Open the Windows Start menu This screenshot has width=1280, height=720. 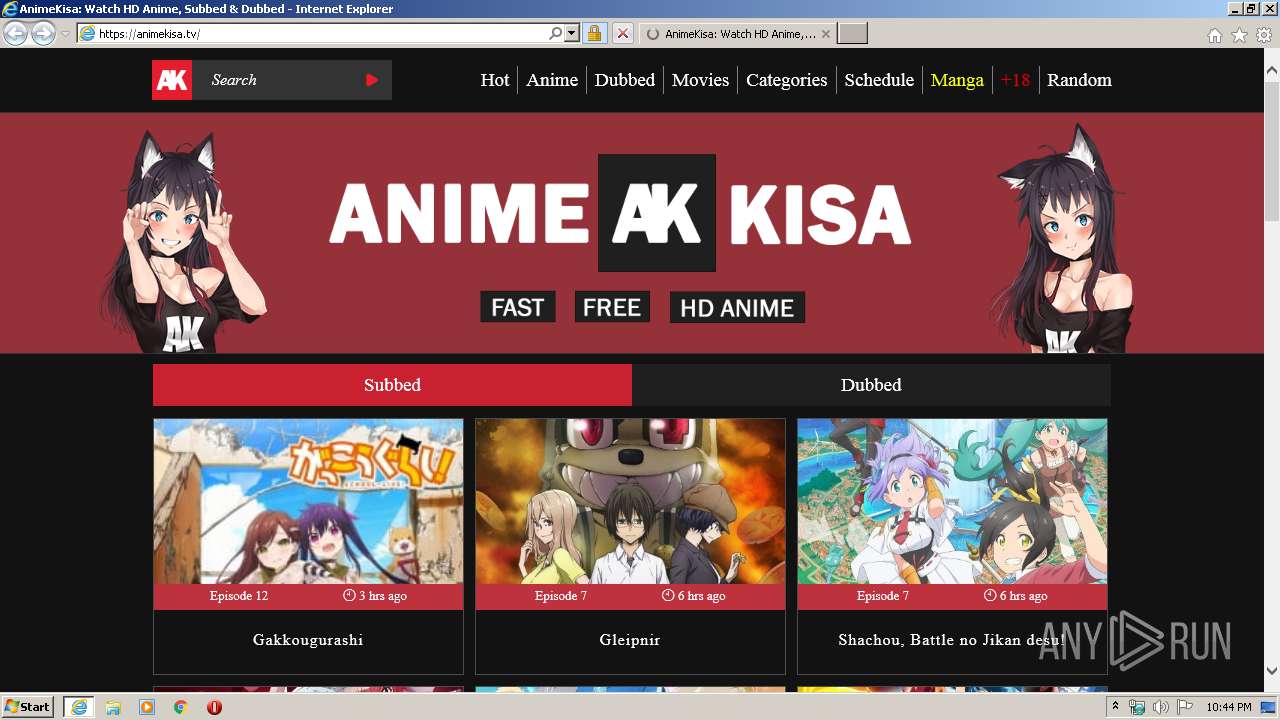(x=27, y=707)
